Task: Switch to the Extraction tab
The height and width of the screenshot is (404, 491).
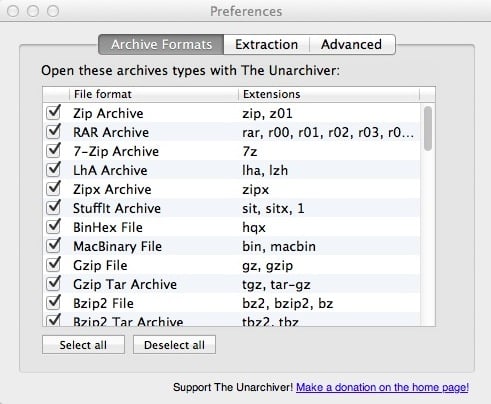Action: pyautogui.click(x=266, y=44)
